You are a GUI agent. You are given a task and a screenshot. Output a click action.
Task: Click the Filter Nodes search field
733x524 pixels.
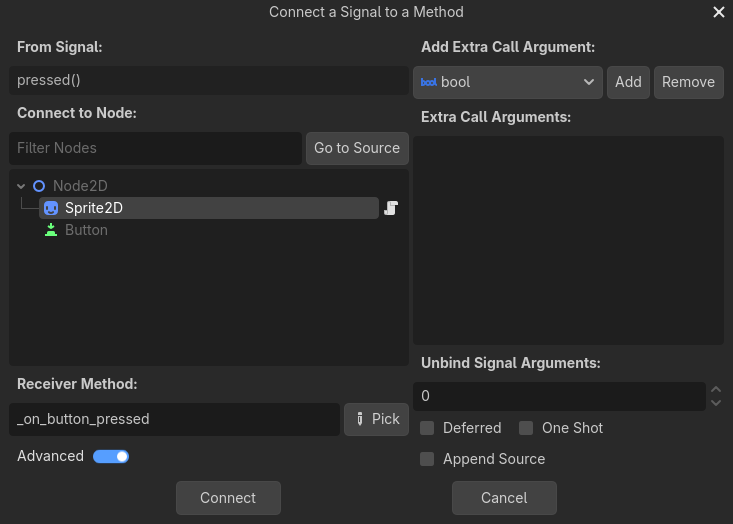(155, 148)
